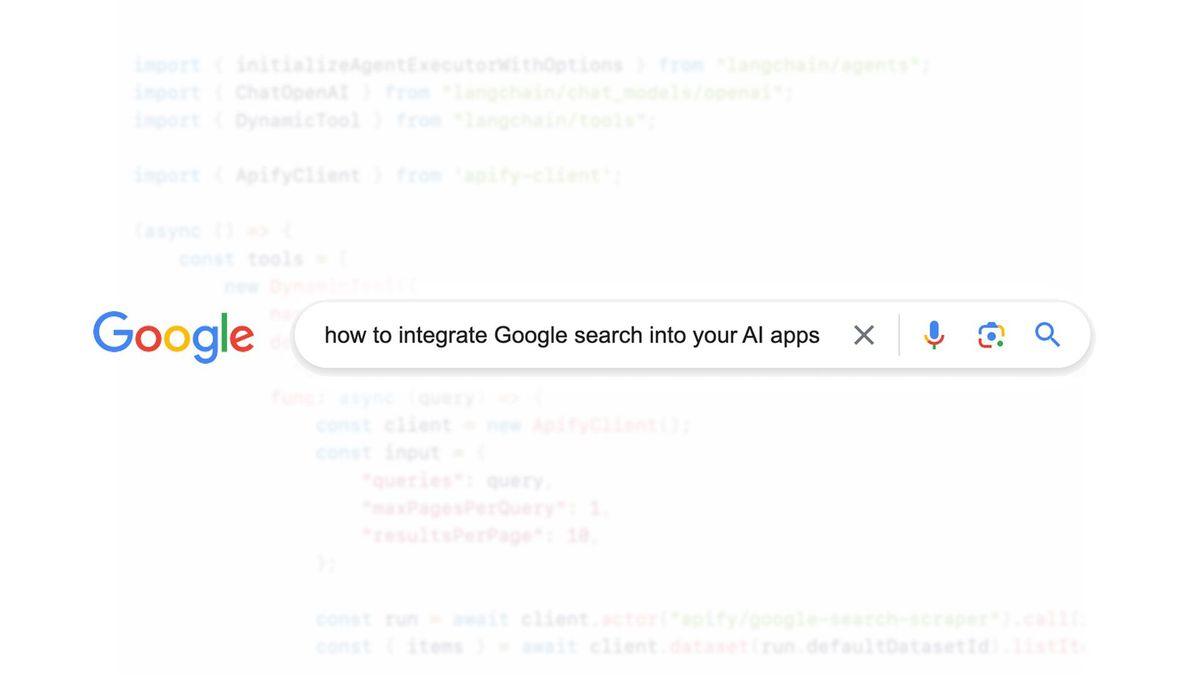
Task: Select the camera icon for visual search
Action: click(x=990, y=335)
